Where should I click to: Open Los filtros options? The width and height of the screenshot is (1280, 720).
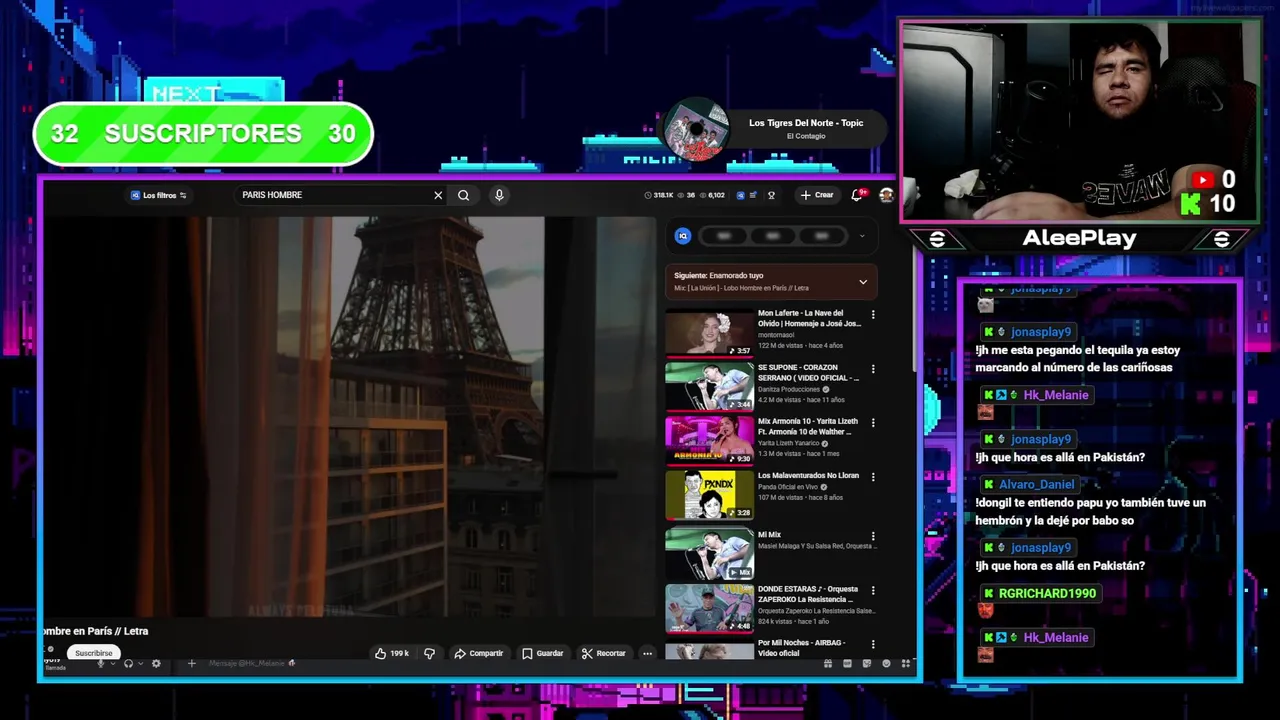159,195
